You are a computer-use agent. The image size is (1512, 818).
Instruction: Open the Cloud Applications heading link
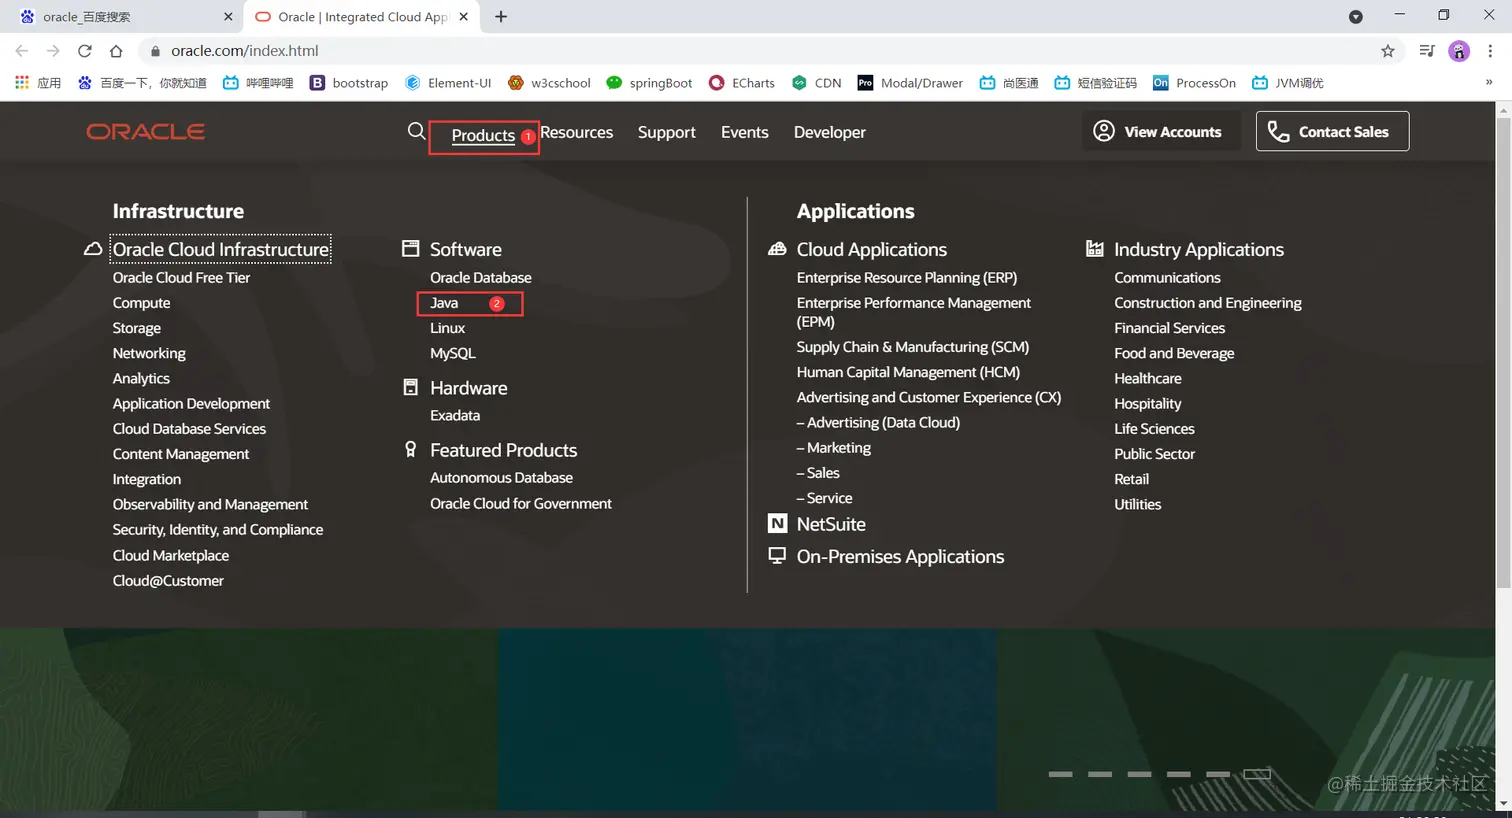872,249
